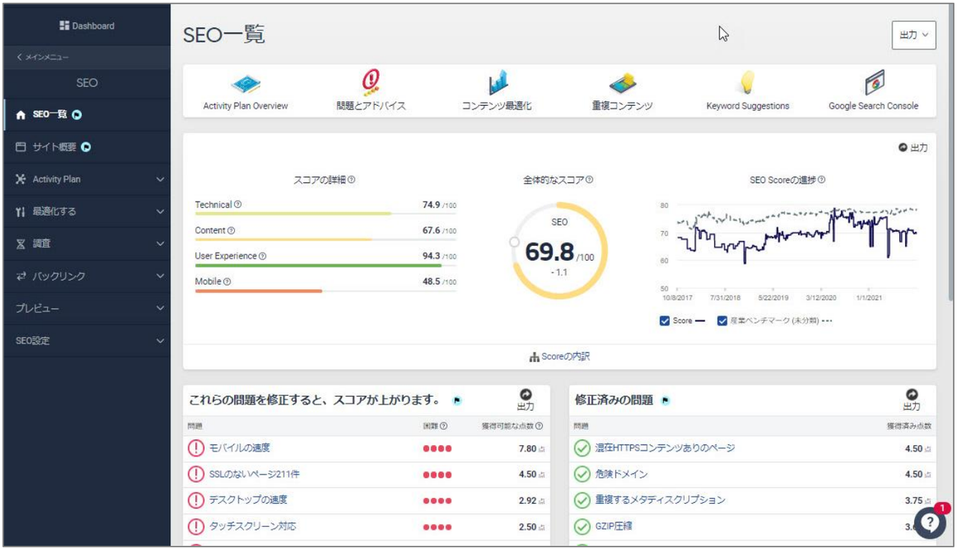Click green check icon for 危険ドメイン
This screenshot has width=960, height=548.
pyautogui.click(x=582, y=474)
